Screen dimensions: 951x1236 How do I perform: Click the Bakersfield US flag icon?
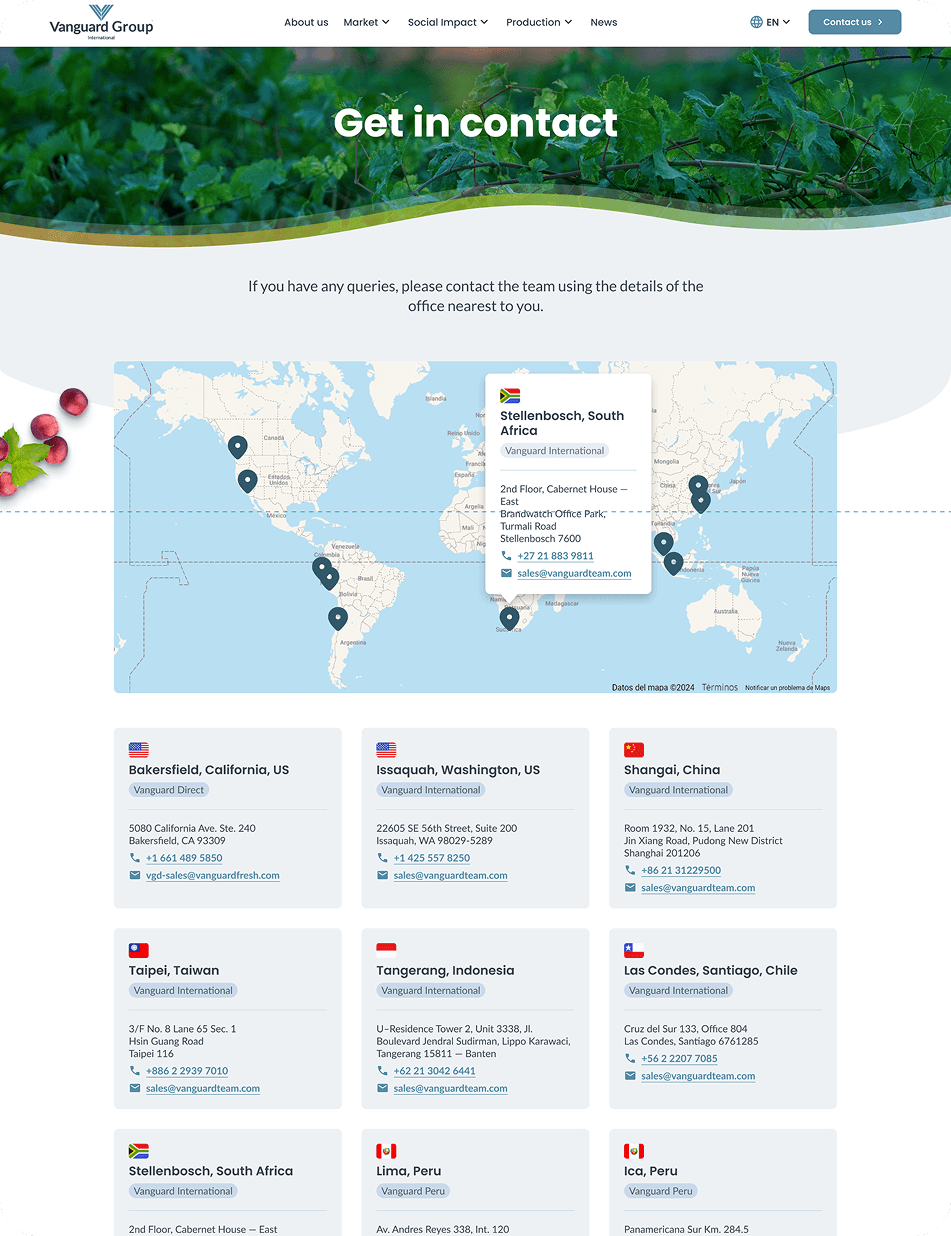point(139,750)
